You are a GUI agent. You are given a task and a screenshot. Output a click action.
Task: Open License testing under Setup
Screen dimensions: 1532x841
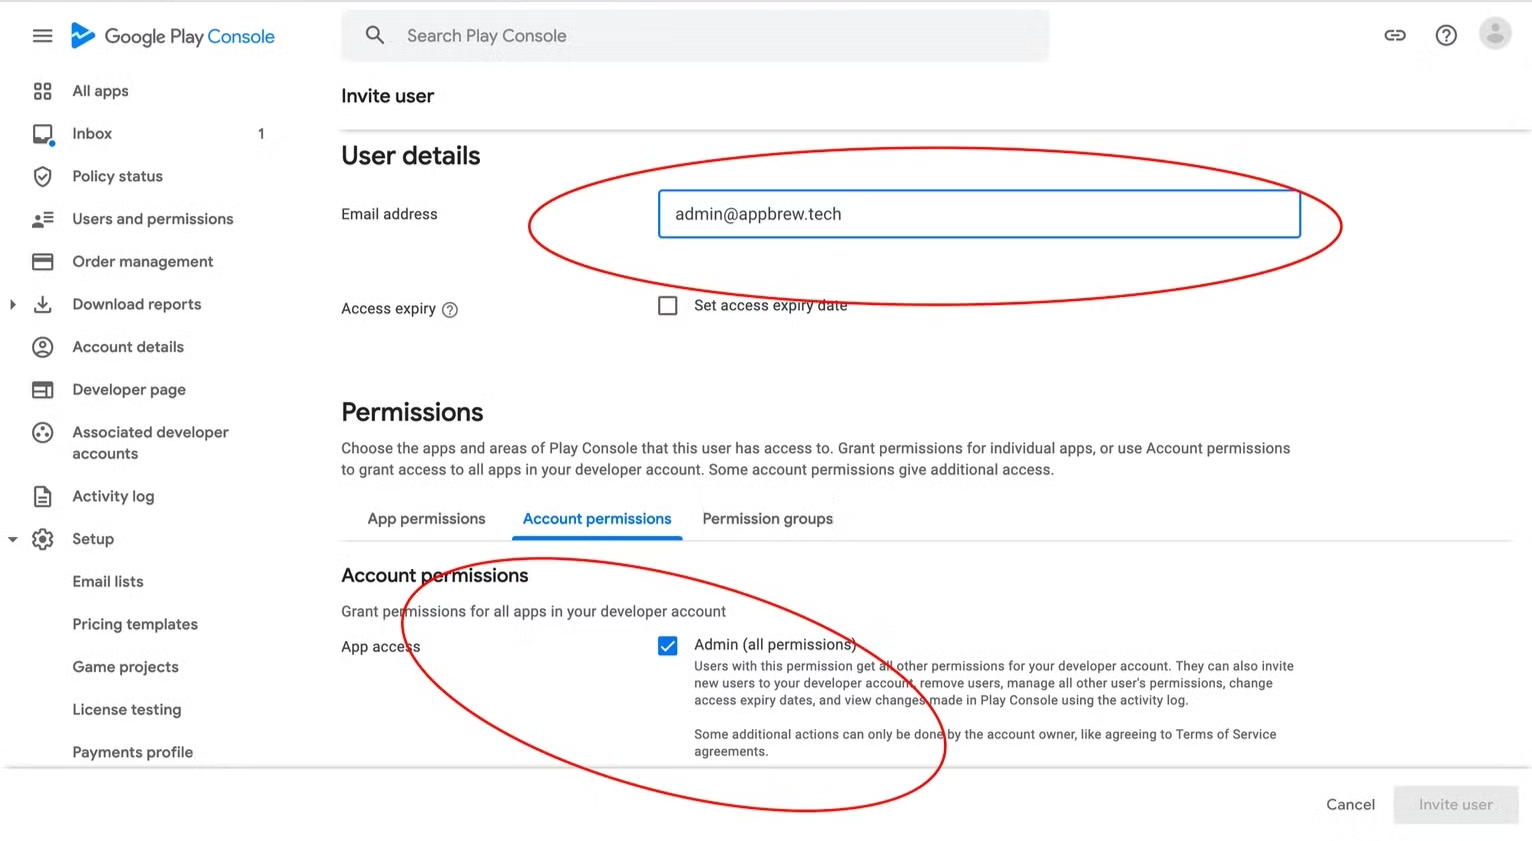(x=127, y=710)
